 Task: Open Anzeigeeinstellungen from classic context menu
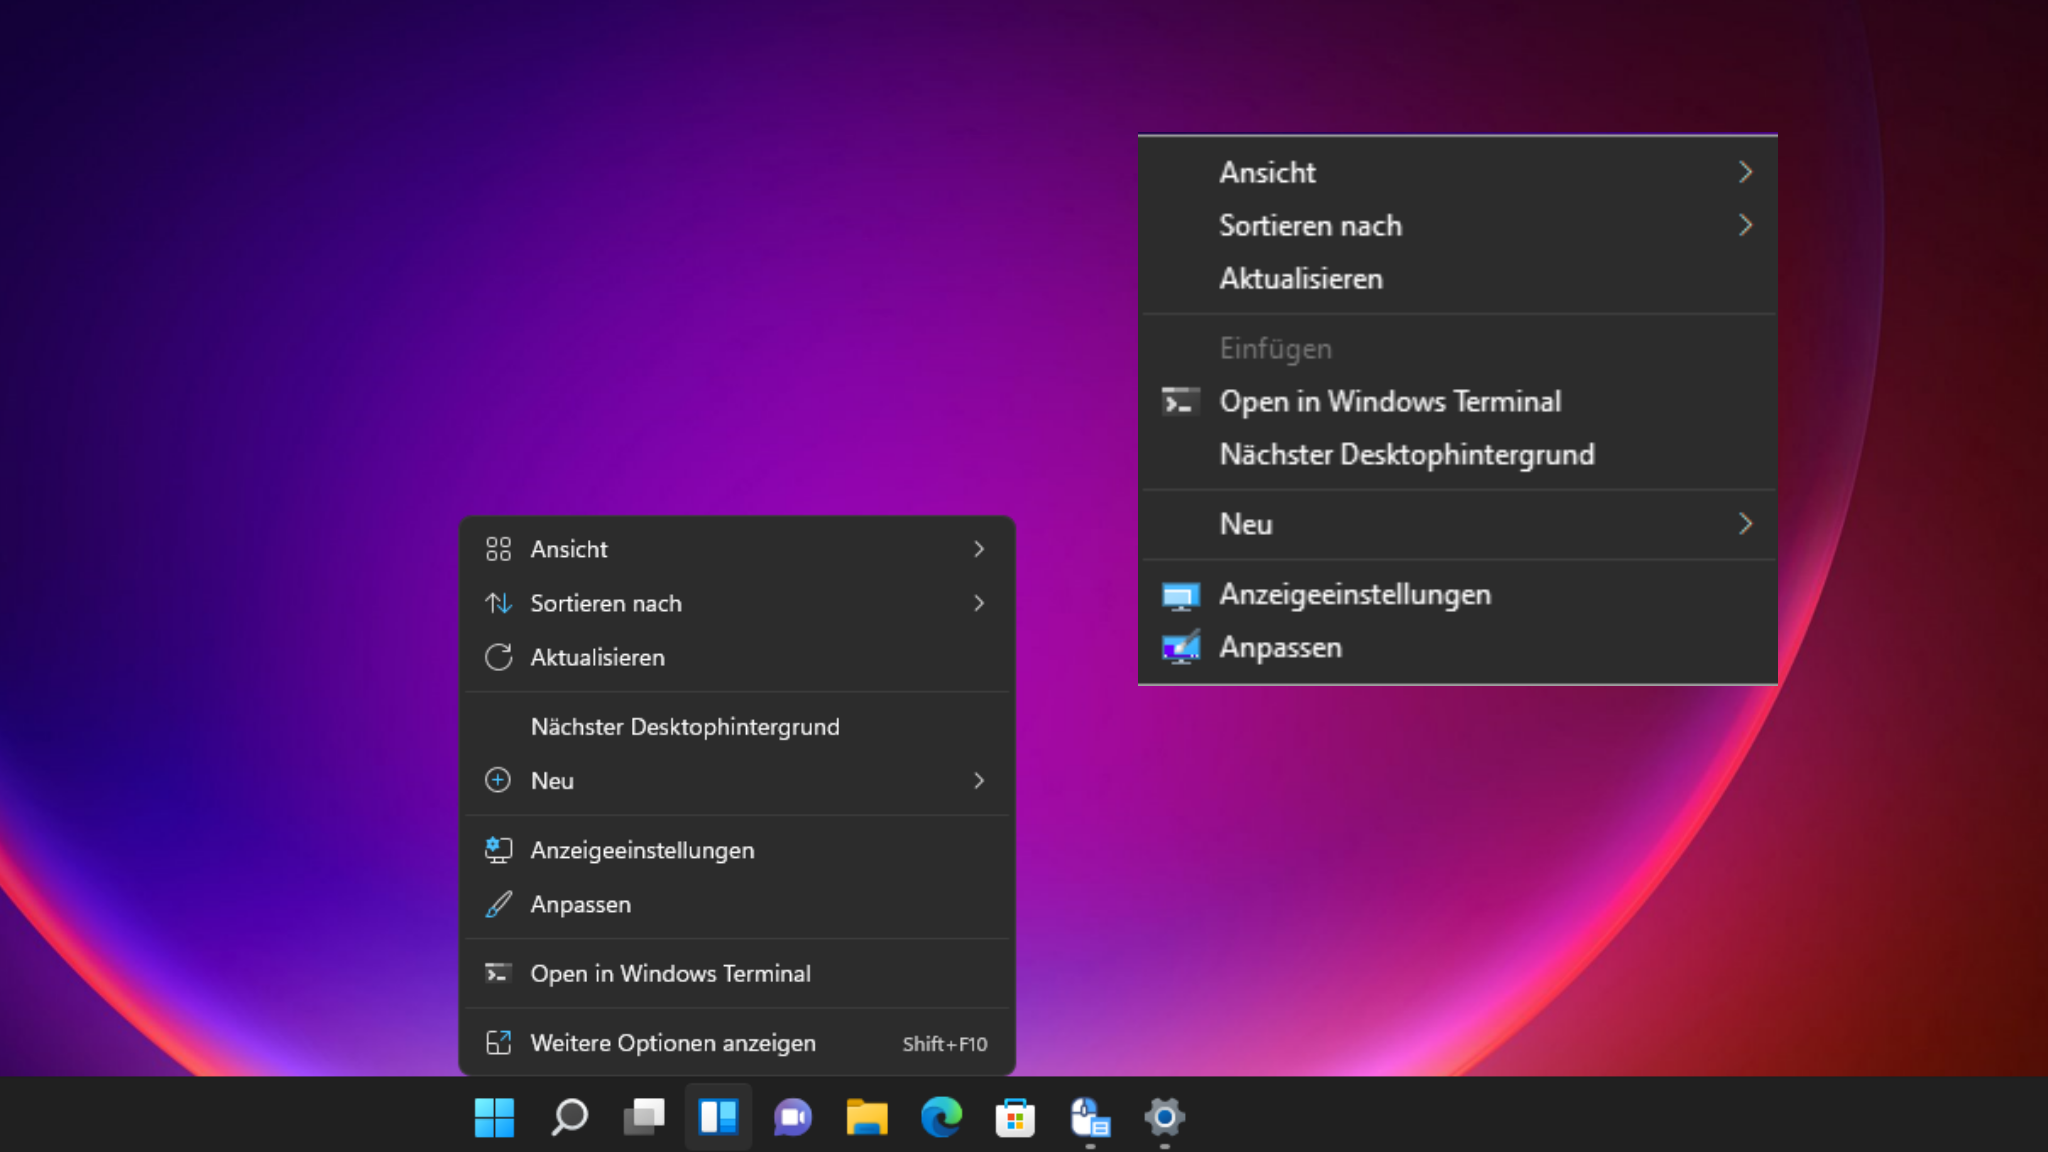1458,594
